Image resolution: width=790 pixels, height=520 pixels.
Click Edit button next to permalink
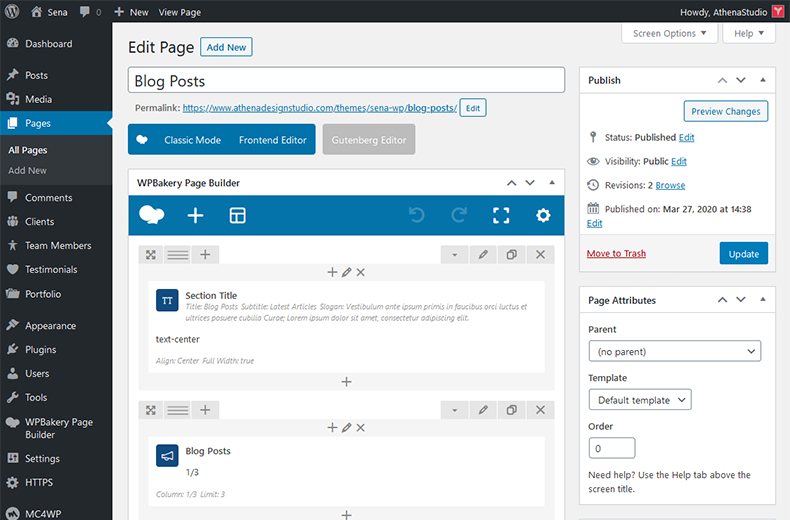(x=473, y=108)
